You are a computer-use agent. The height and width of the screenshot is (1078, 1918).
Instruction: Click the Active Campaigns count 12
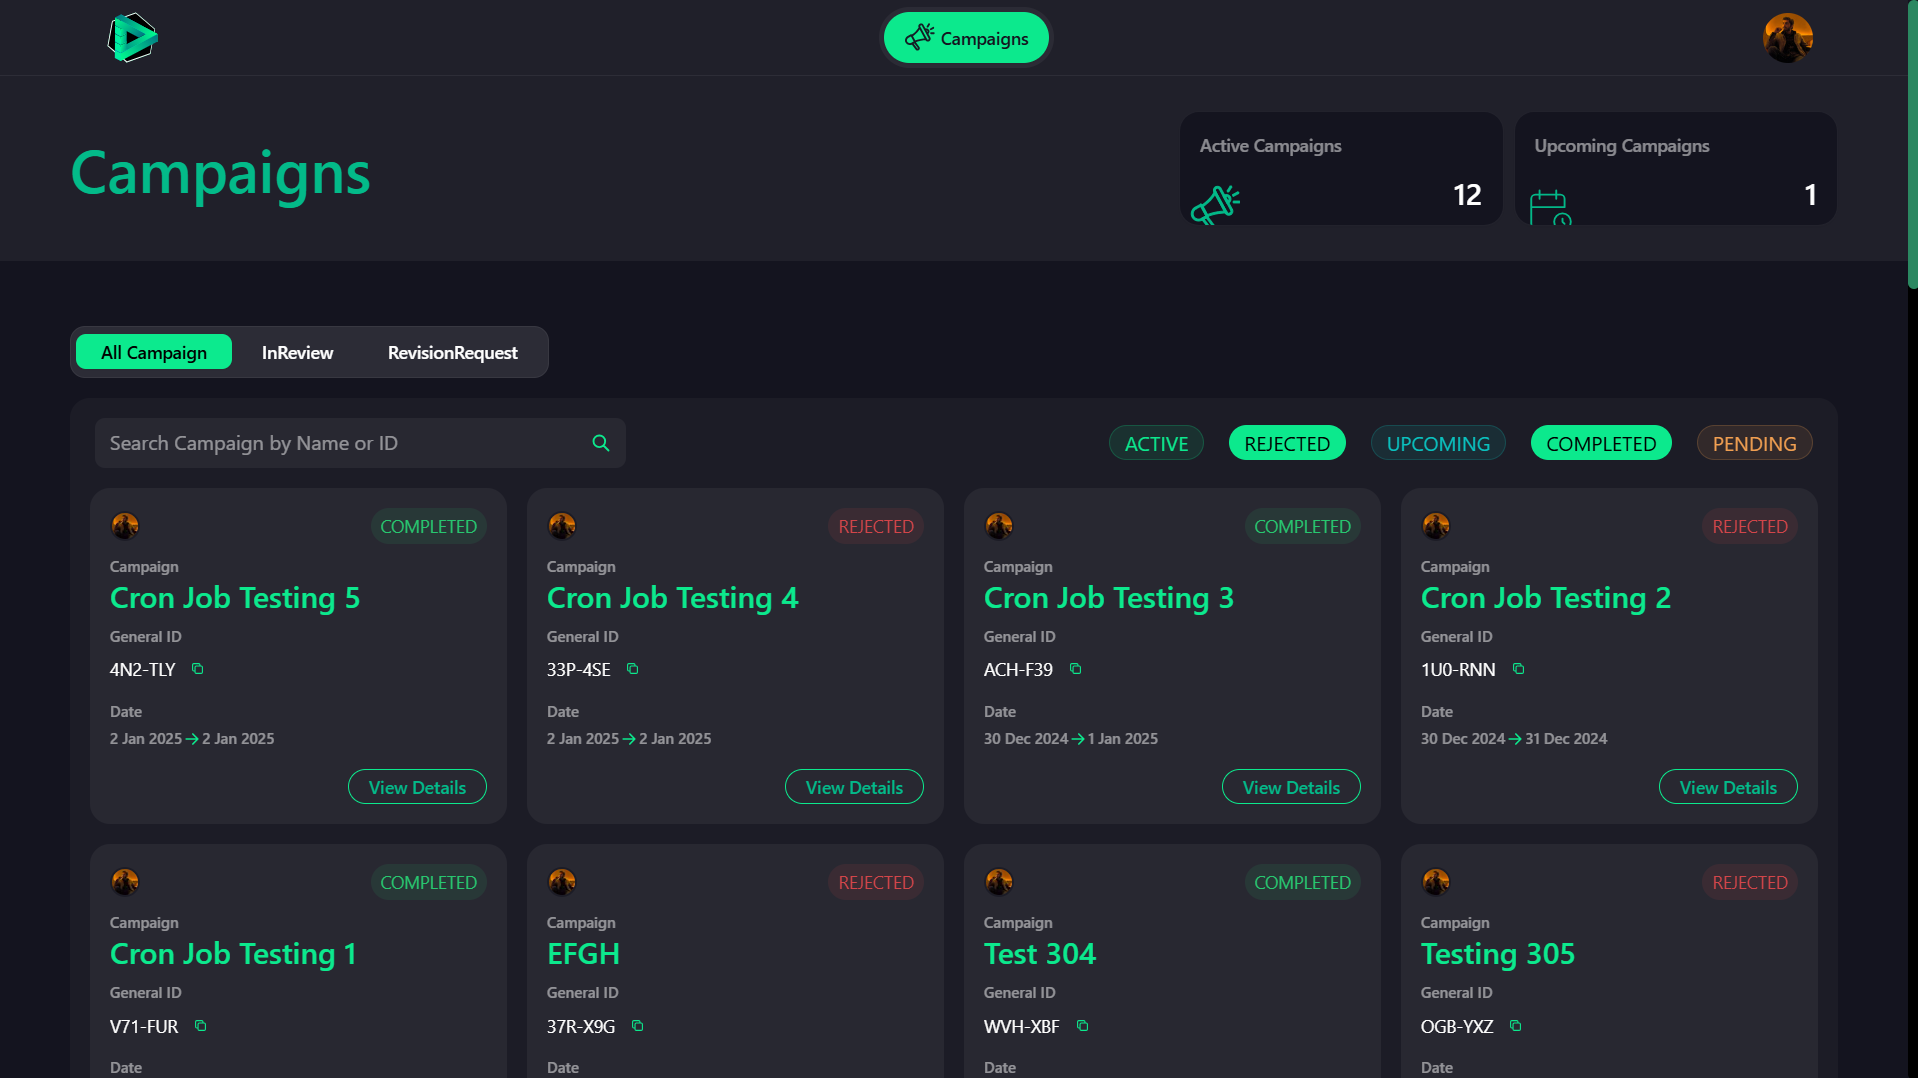1467,195
